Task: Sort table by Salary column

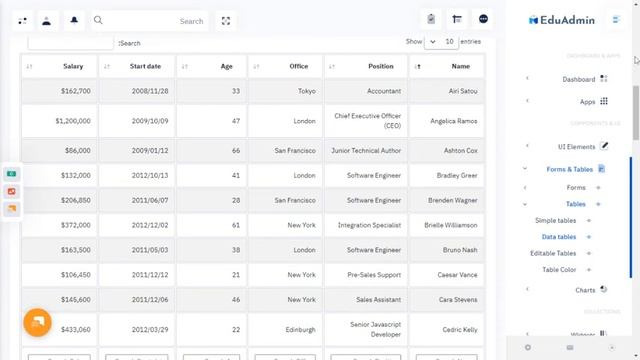Action: coord(60,66)
